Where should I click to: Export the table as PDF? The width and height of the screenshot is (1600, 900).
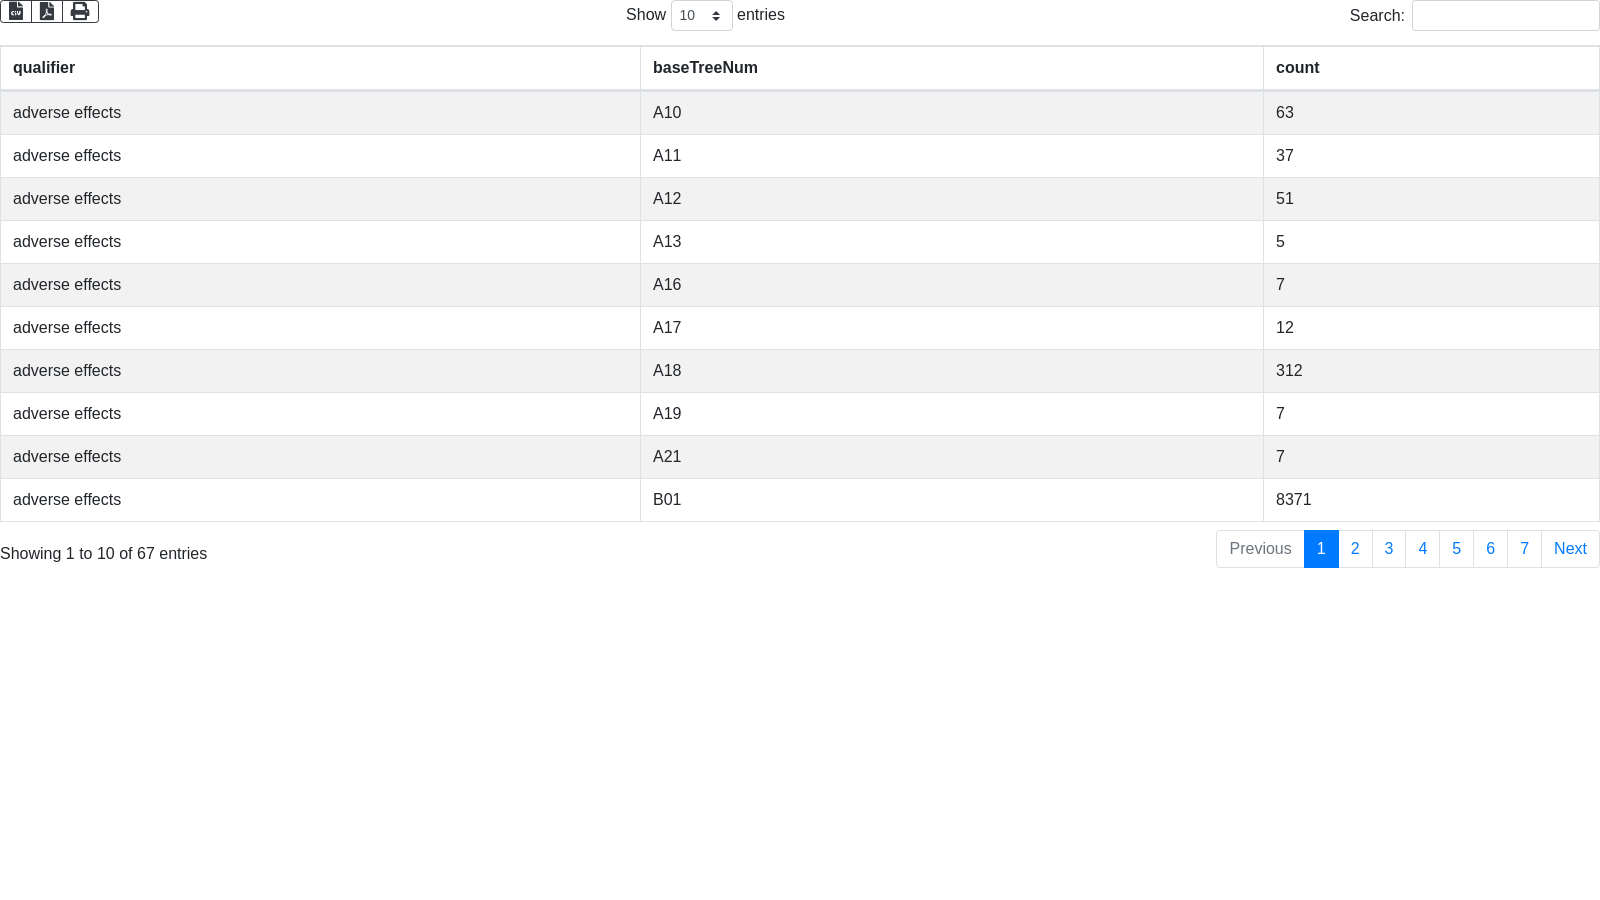47,11
